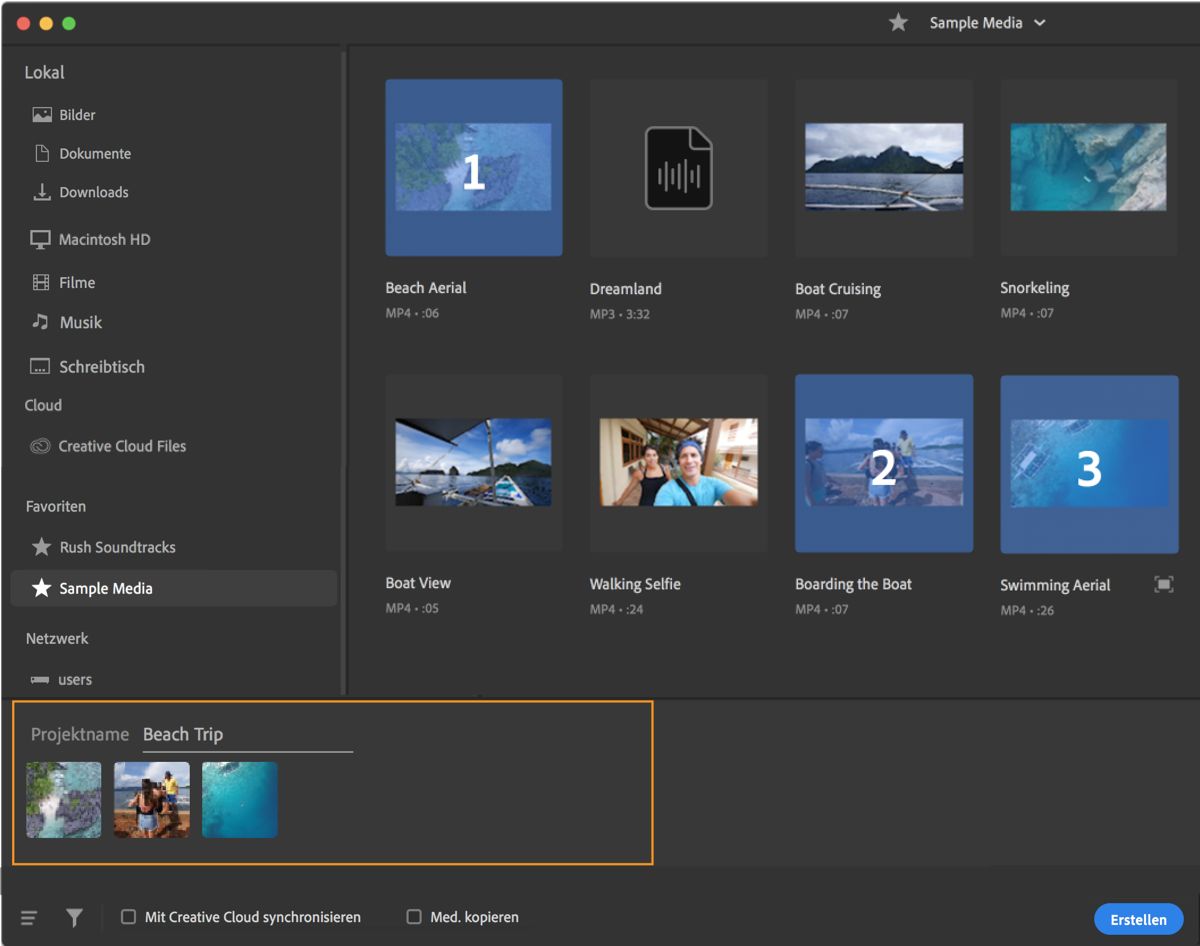Select the Walking Selfie video thumbnail

(678, 462)
